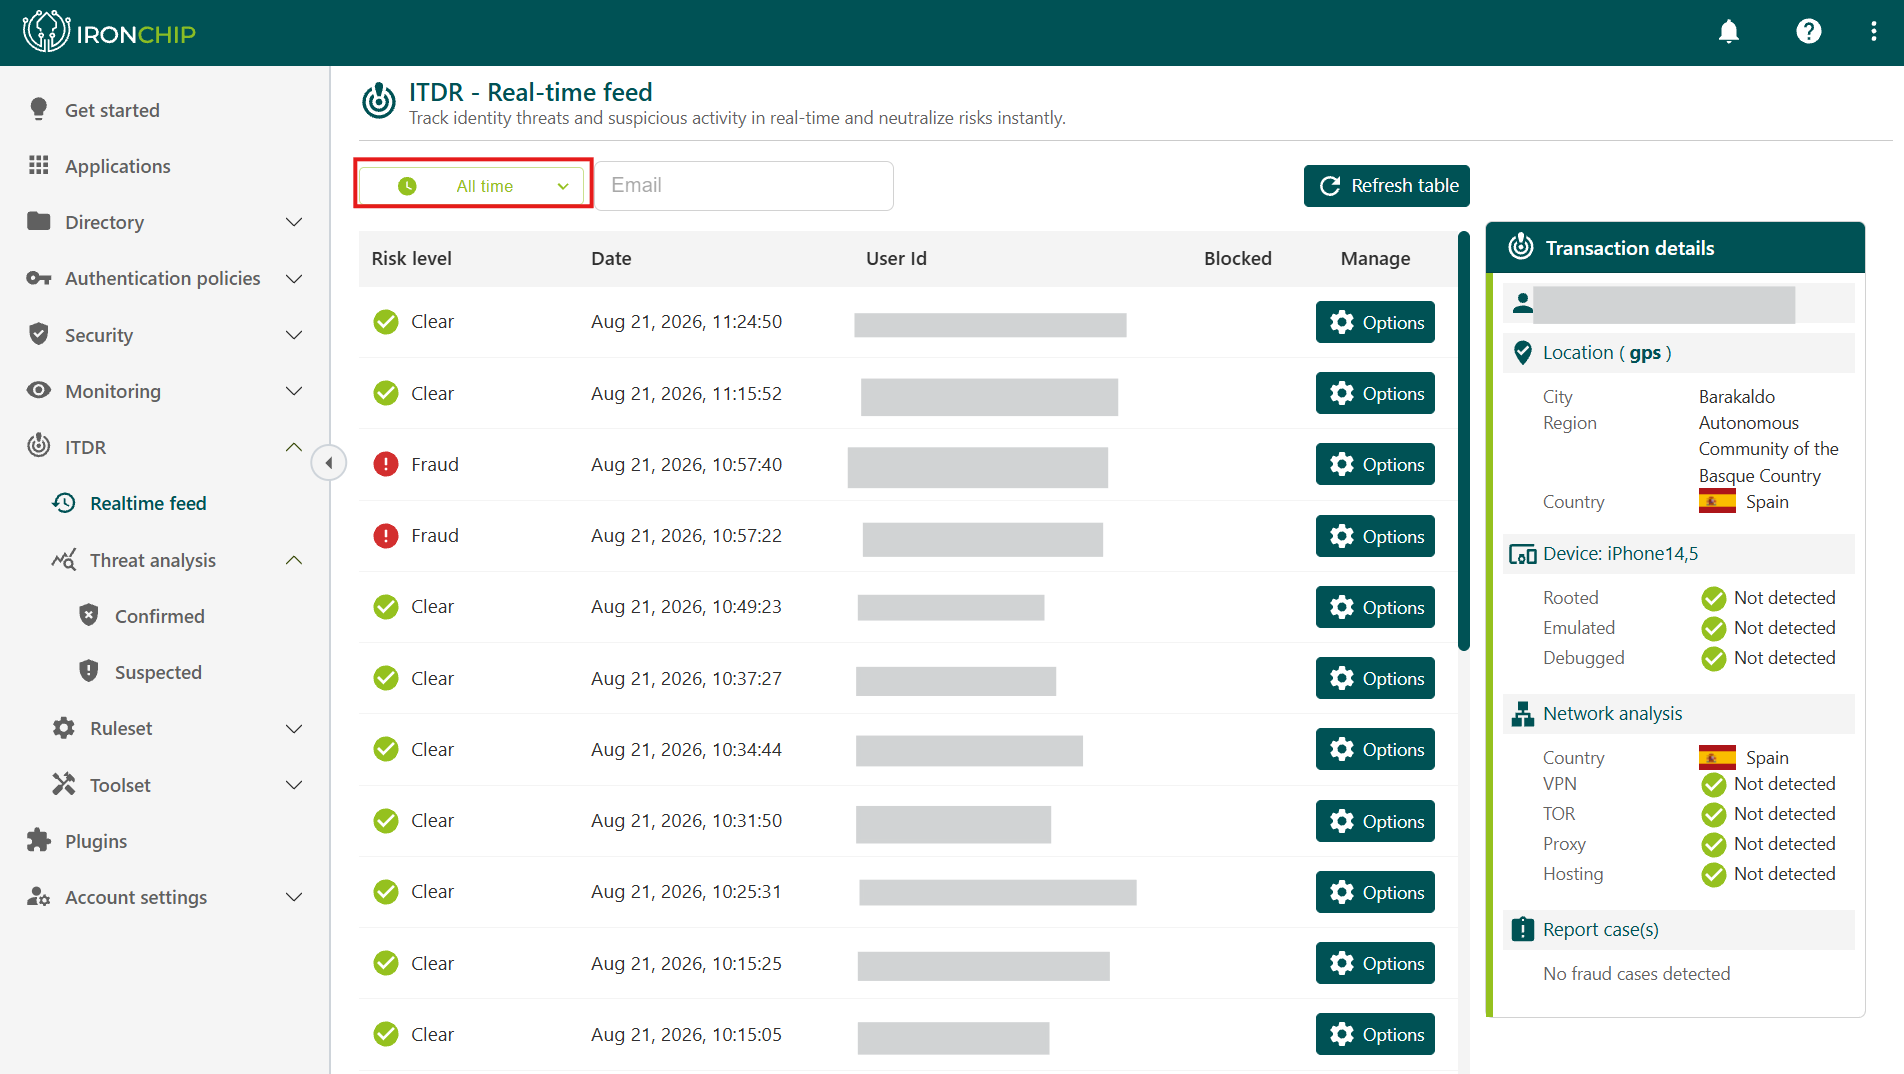Click the Monitoring eye icon
The image size is (1904, 1074).
click(x=39, y=390)
